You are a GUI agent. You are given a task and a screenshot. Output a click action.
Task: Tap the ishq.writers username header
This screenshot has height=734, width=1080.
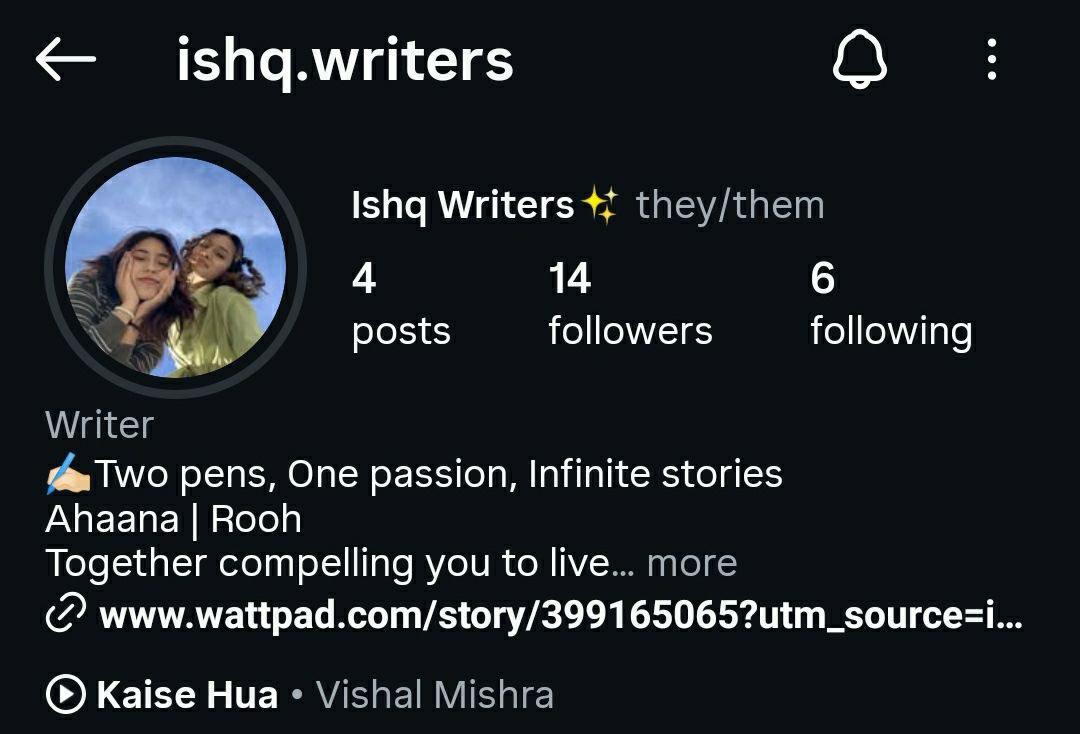coord(344,61)
